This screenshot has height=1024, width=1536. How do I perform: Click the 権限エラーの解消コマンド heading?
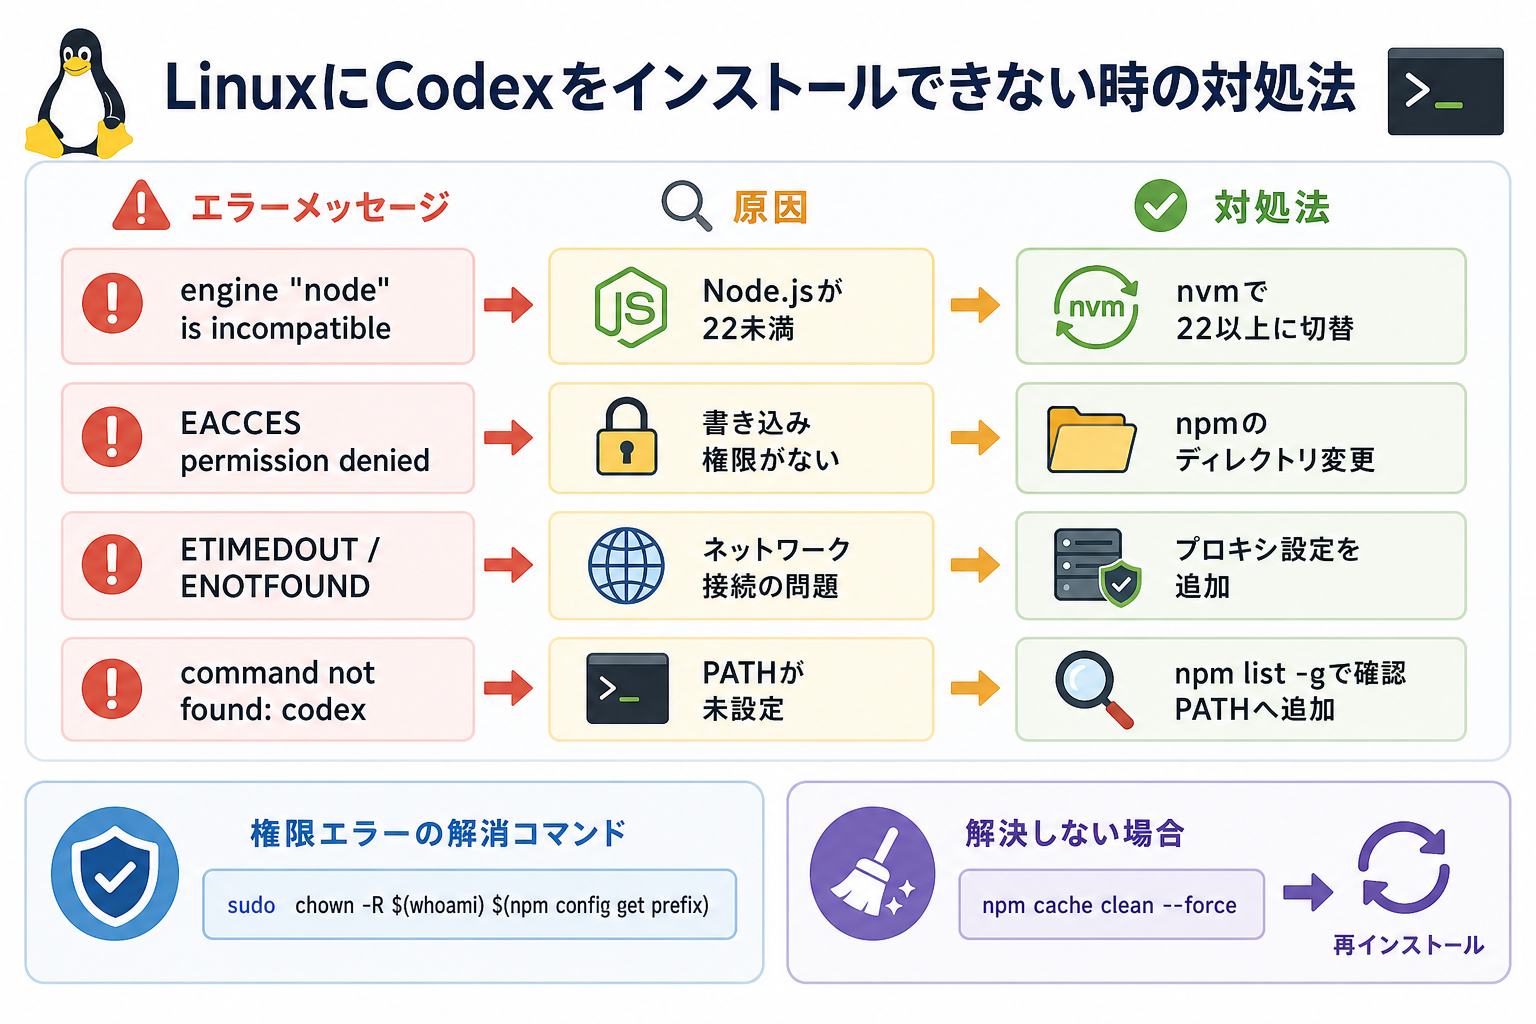[438, 833]
